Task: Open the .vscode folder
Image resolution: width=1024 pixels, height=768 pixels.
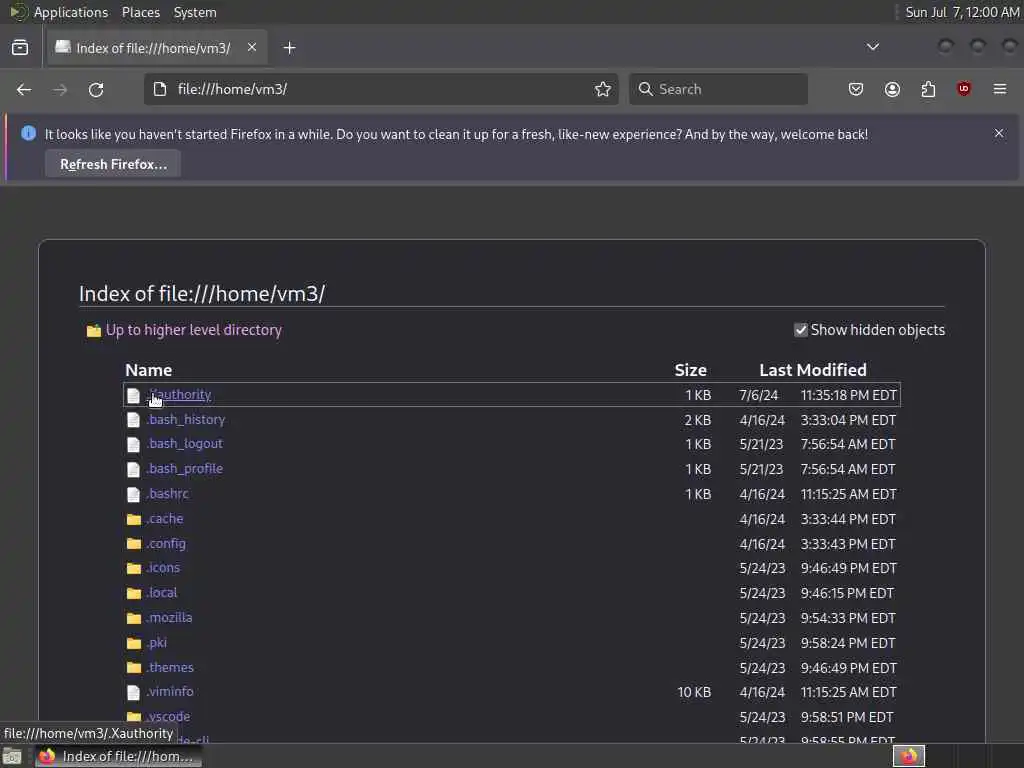Action: (x=168, y=716)
